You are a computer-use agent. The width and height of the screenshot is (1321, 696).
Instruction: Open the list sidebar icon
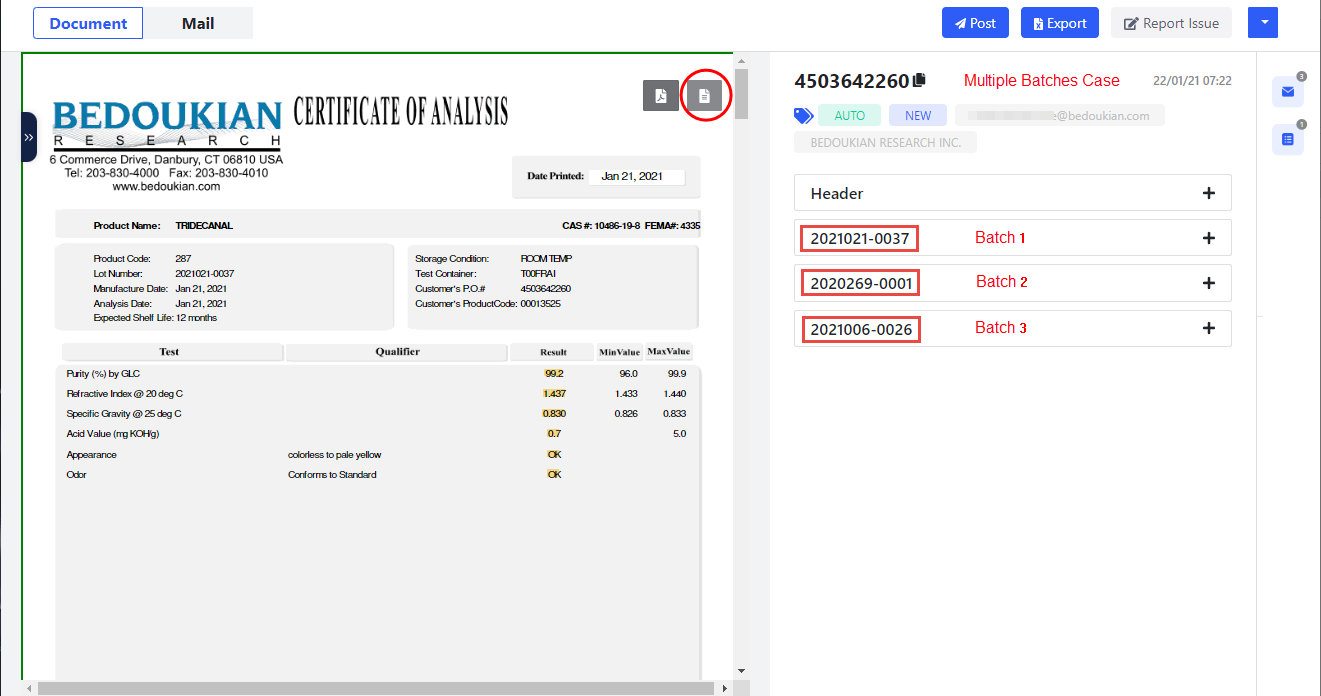coord(1287,139)
